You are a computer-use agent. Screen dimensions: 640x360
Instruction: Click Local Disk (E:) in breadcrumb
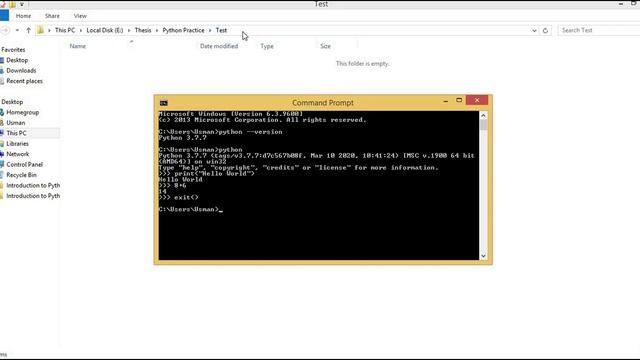coord(104,30)
